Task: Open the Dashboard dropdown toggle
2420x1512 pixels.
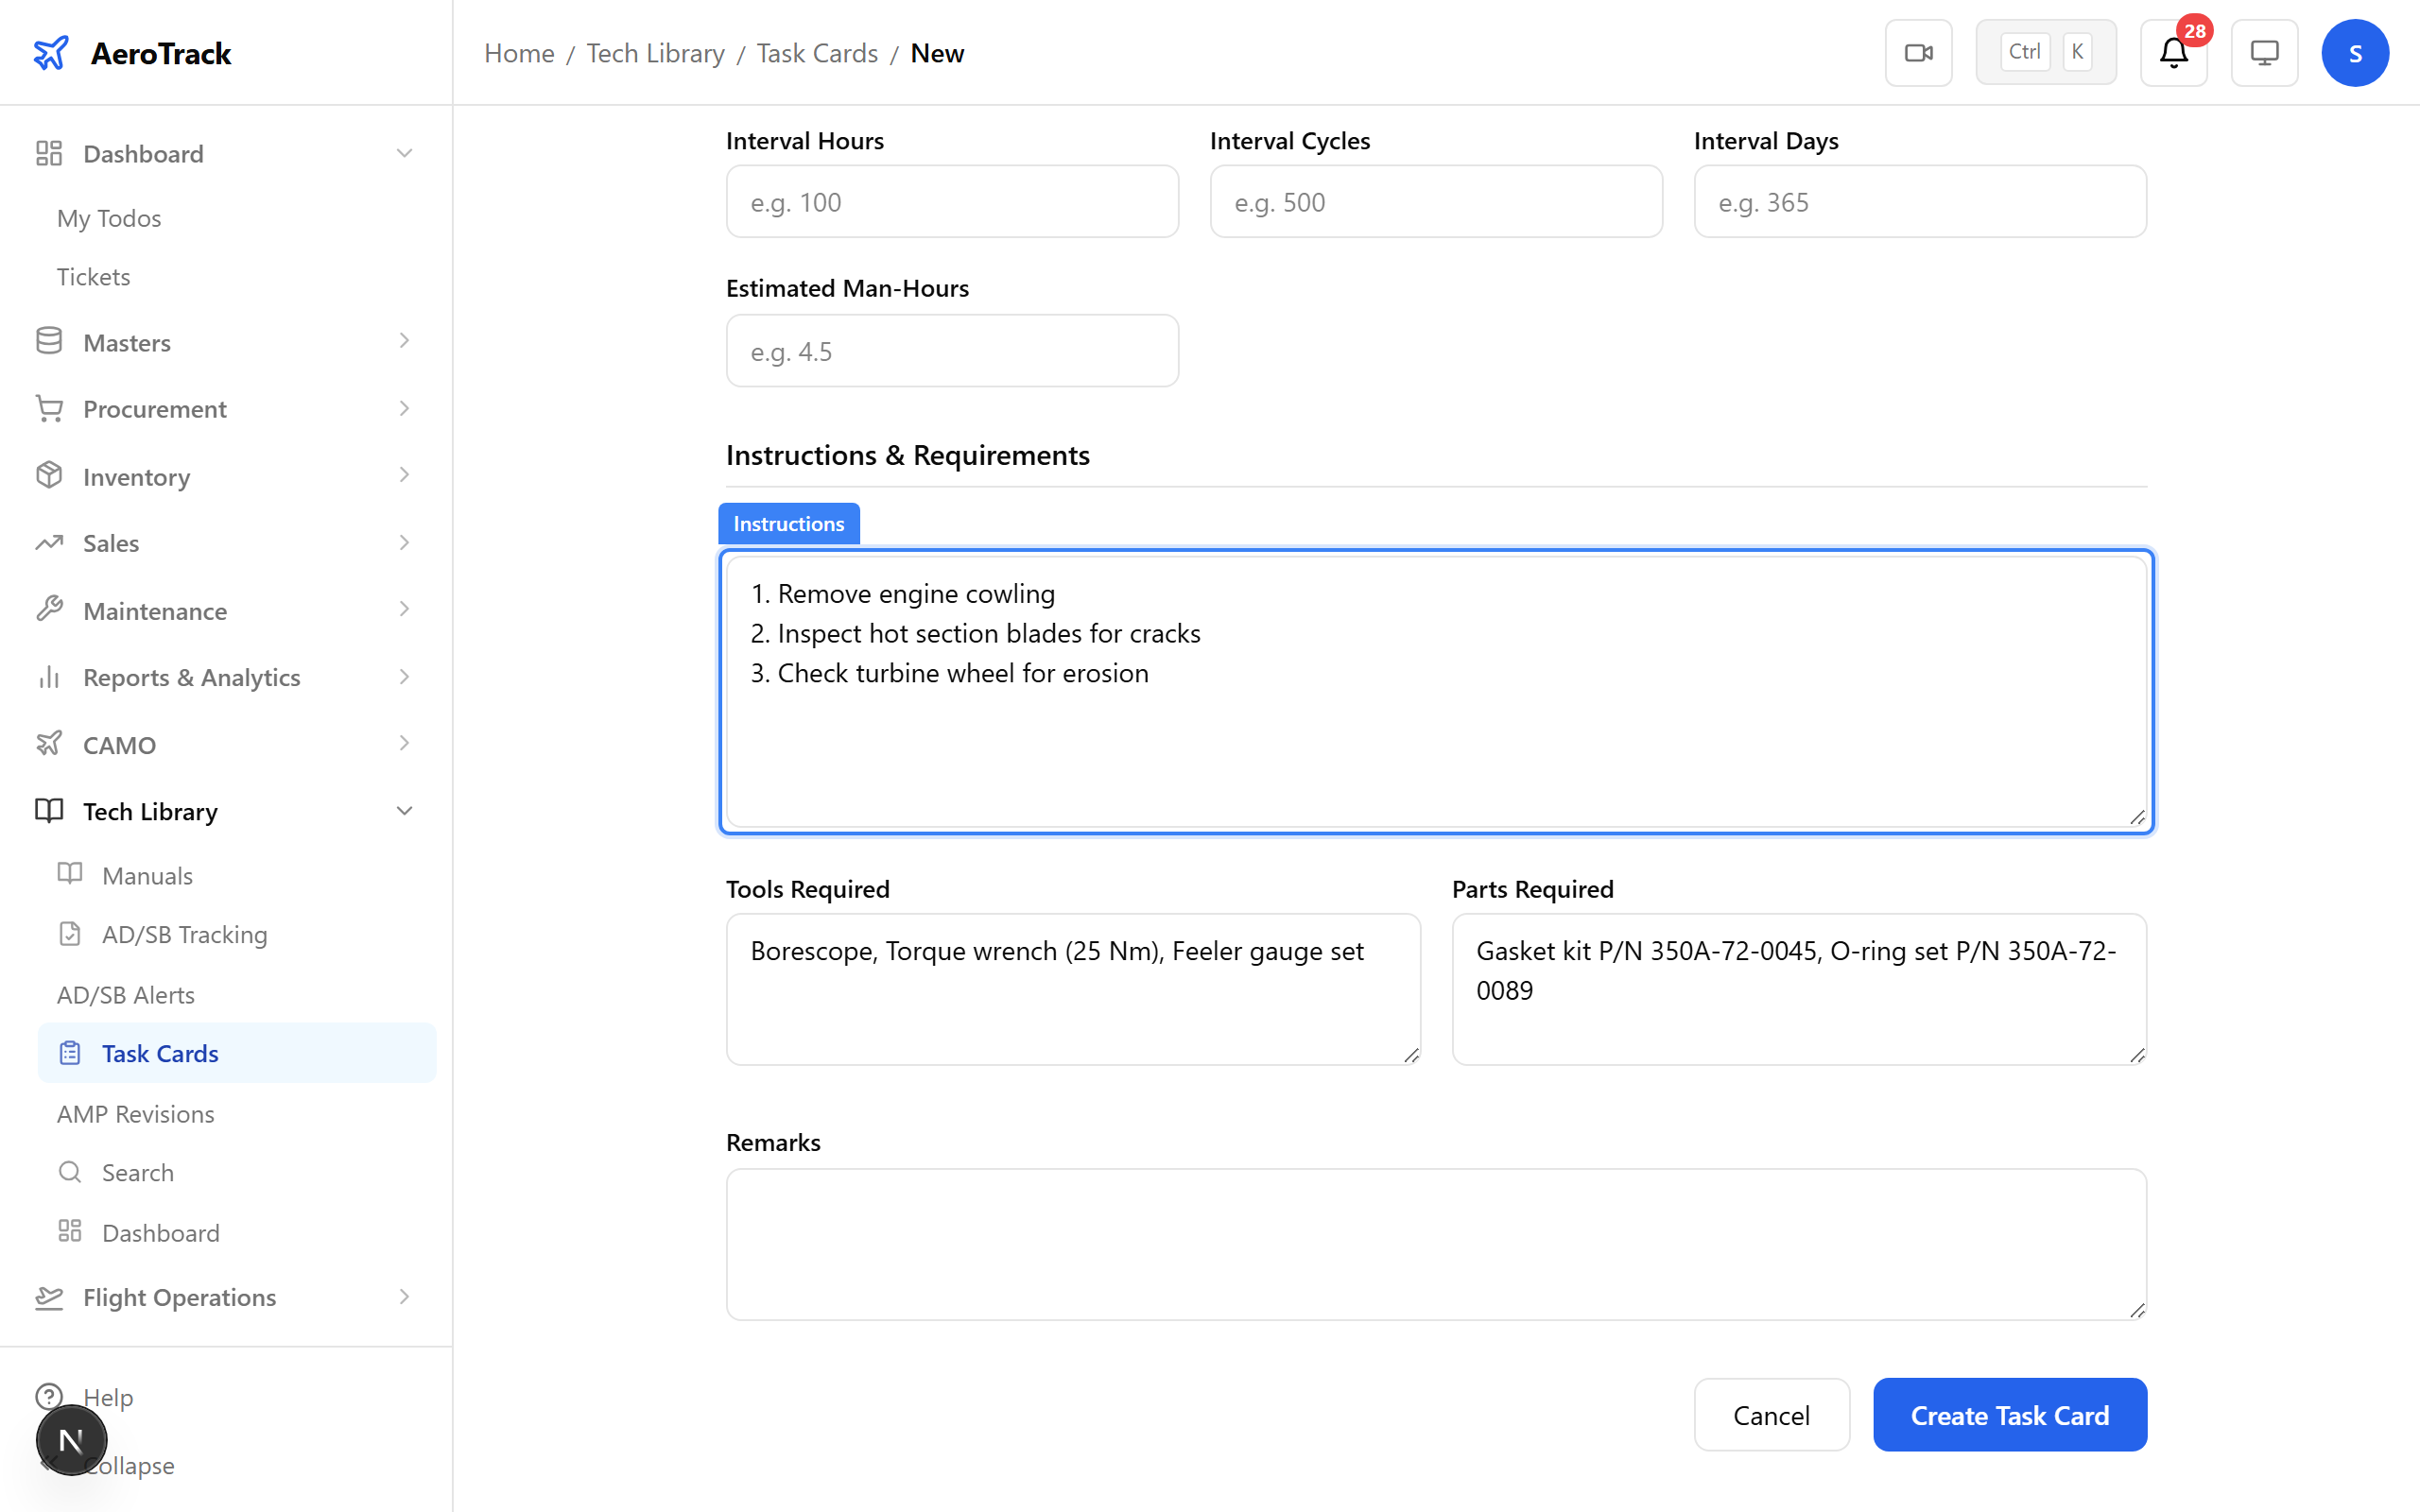Action: click(x=404, y=152)
